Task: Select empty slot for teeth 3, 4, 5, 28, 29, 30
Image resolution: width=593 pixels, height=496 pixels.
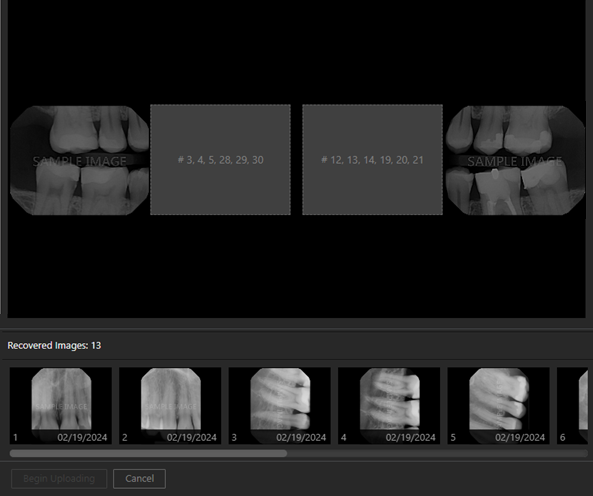Action: [x=220, y=160]
